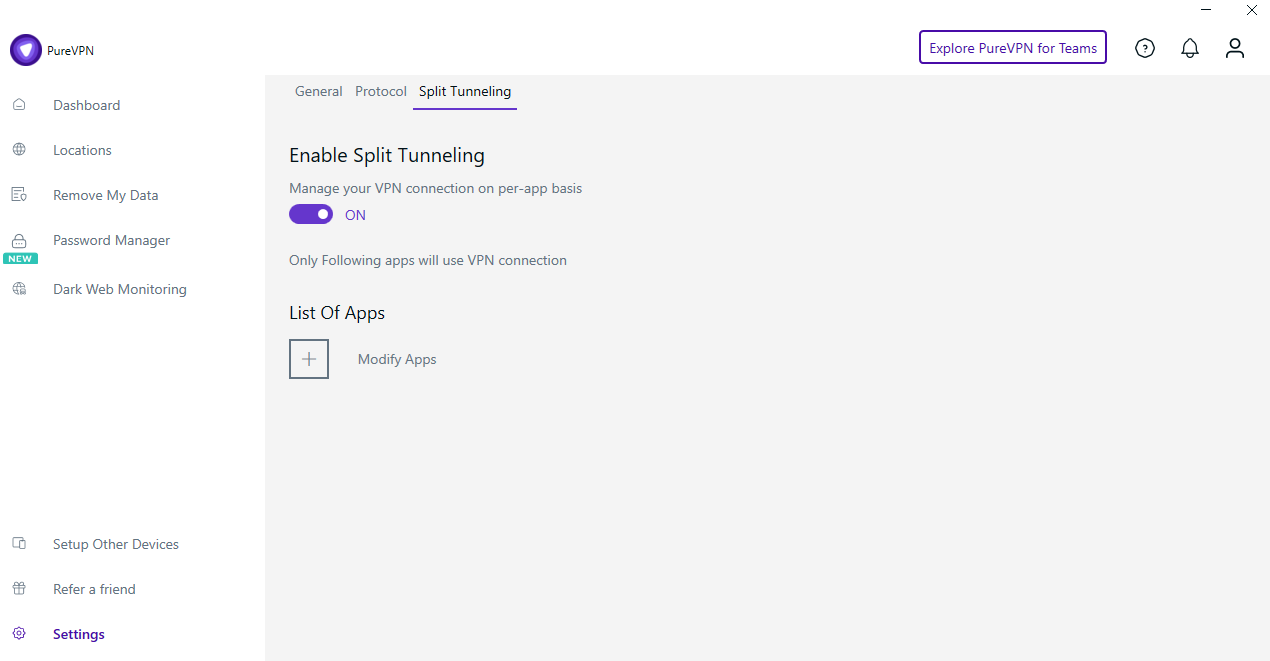The image size is (1270, 661).
Task: Click the PureVPN shield logo
Action: [26, 49]
